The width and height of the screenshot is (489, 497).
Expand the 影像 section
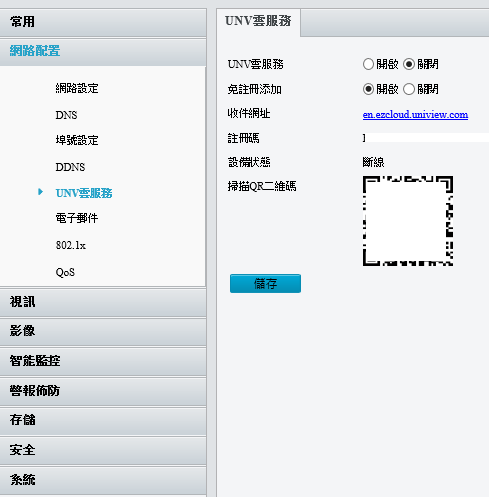tap(103, 332)
